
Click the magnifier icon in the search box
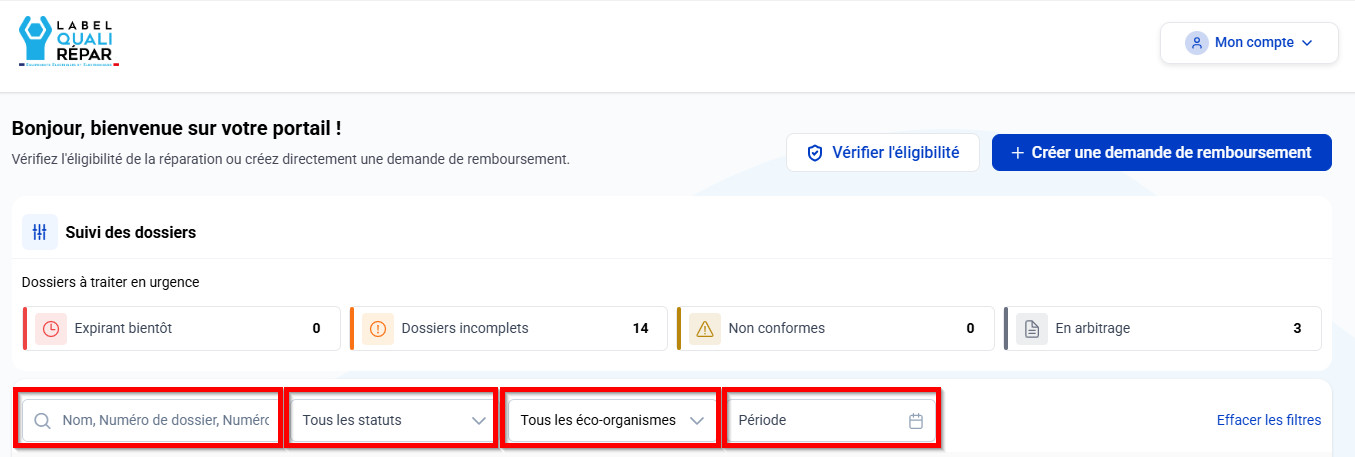tap(43, 421)
